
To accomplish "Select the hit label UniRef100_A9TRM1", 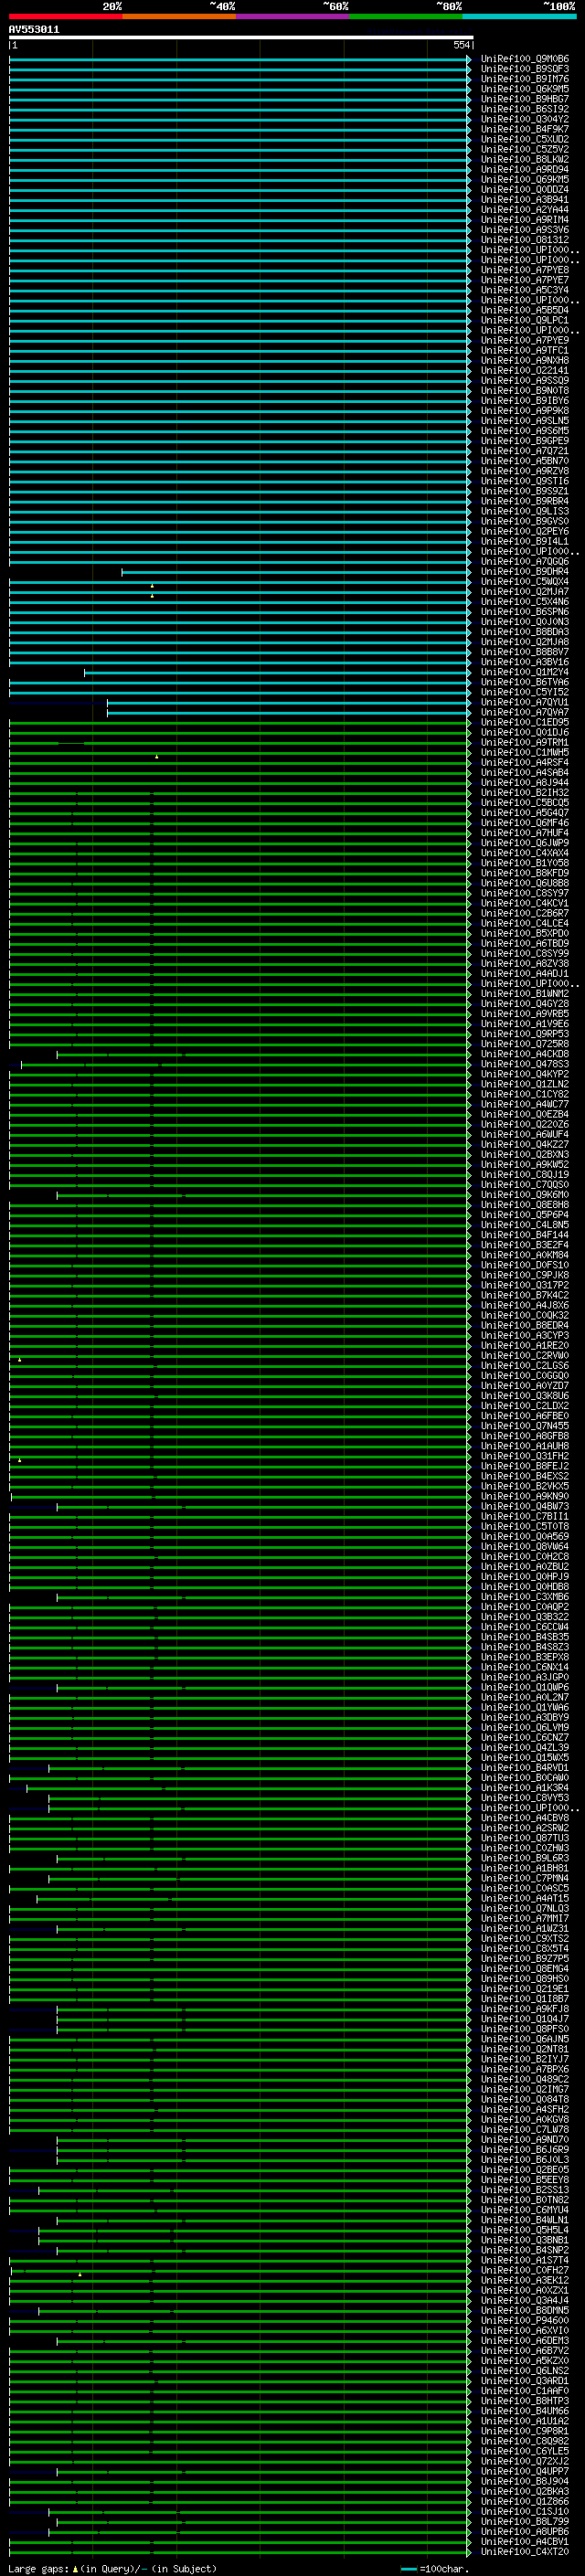I will (x=525, y=742).
